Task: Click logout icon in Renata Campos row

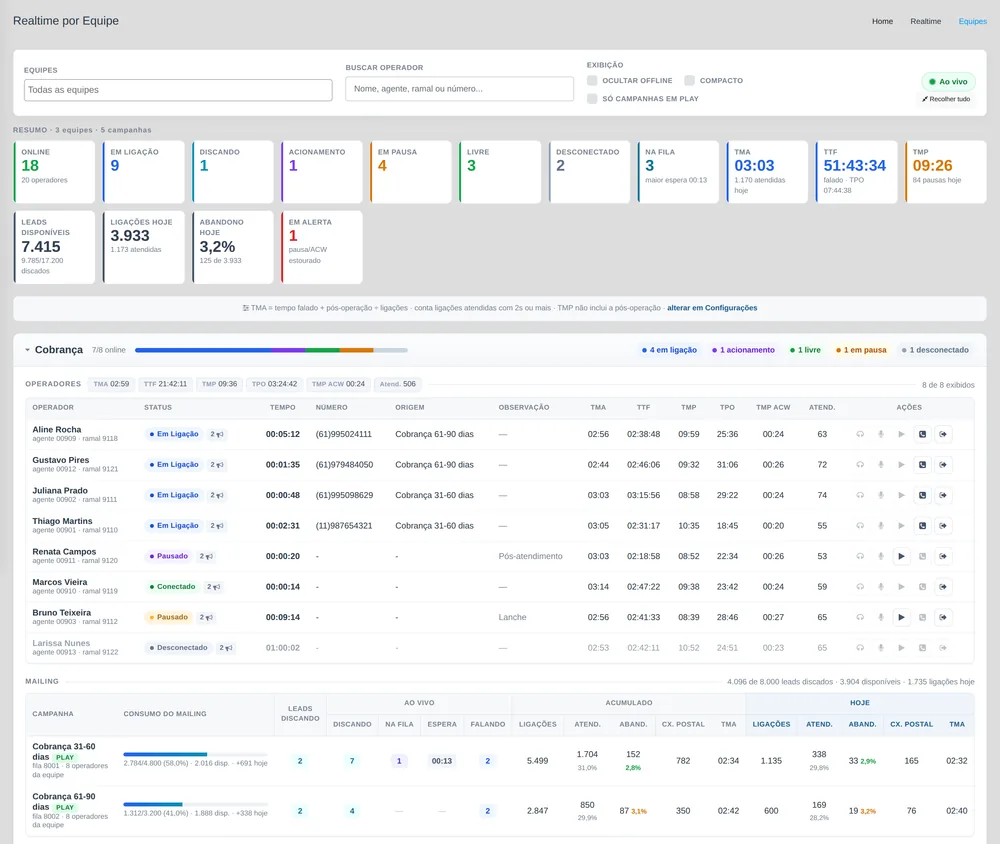Action: tap(943, 556)
